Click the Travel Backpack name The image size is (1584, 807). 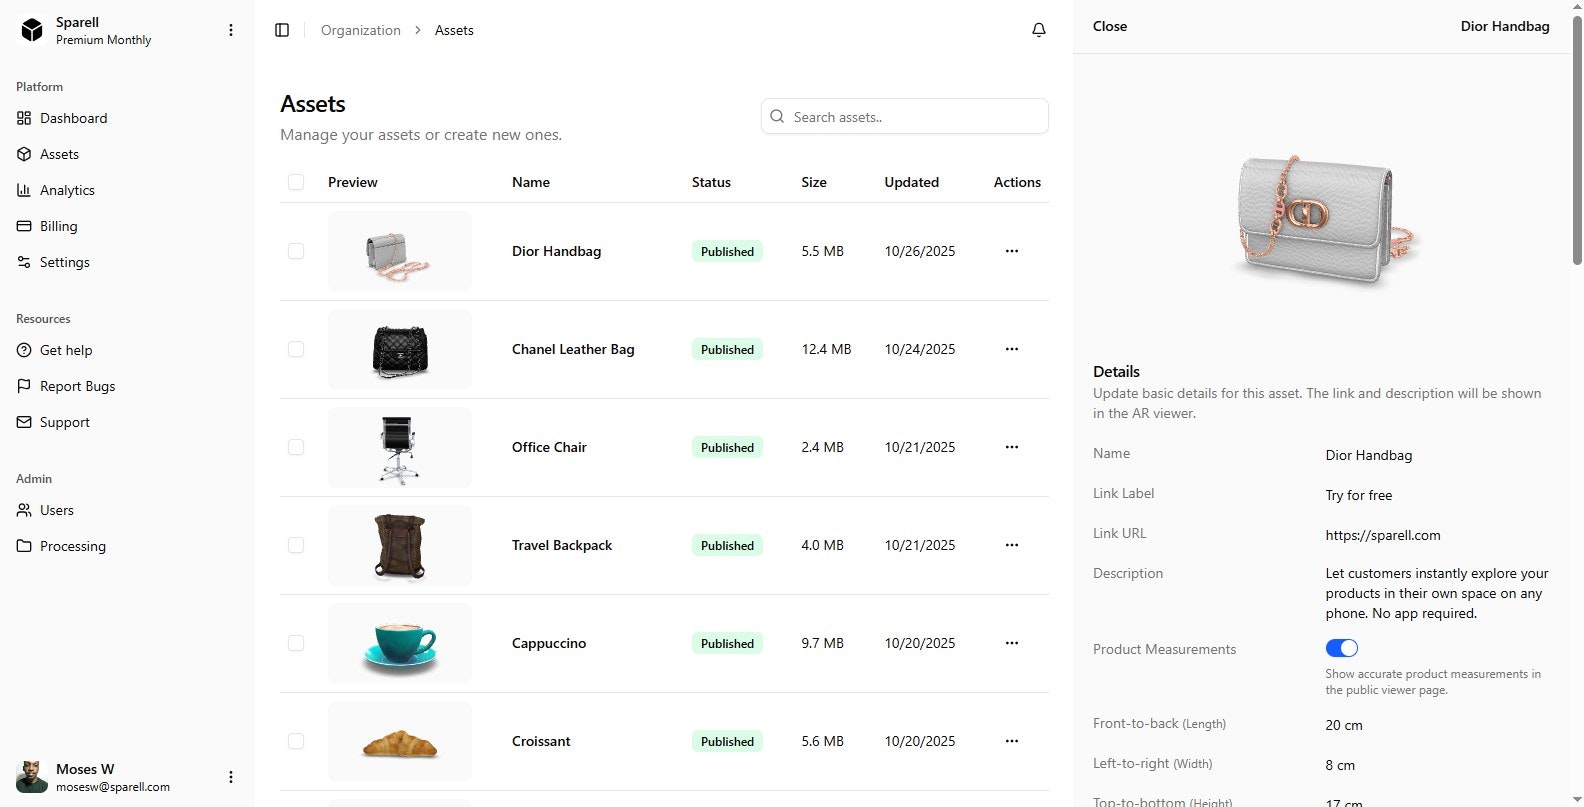click(562, 545)
